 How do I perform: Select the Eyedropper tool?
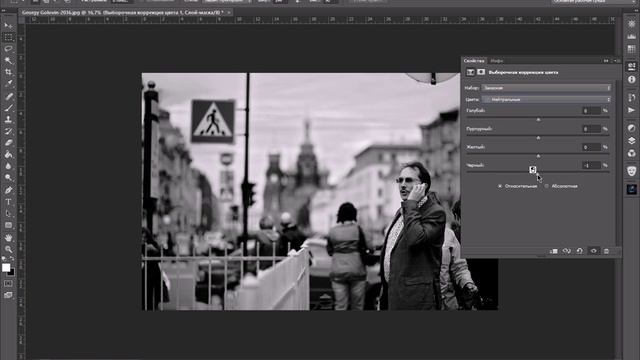pyautogui.click(x=8, y=84)
